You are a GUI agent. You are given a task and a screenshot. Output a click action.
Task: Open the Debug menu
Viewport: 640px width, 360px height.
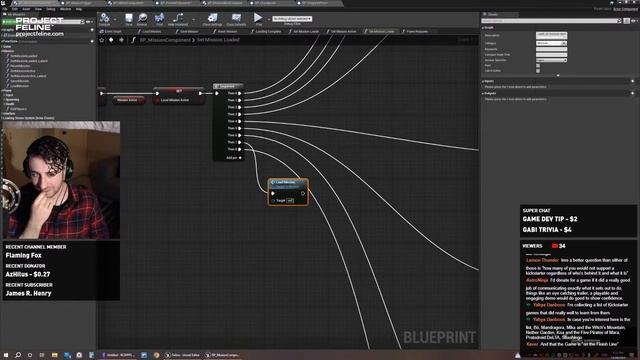[x=51, y=9]
